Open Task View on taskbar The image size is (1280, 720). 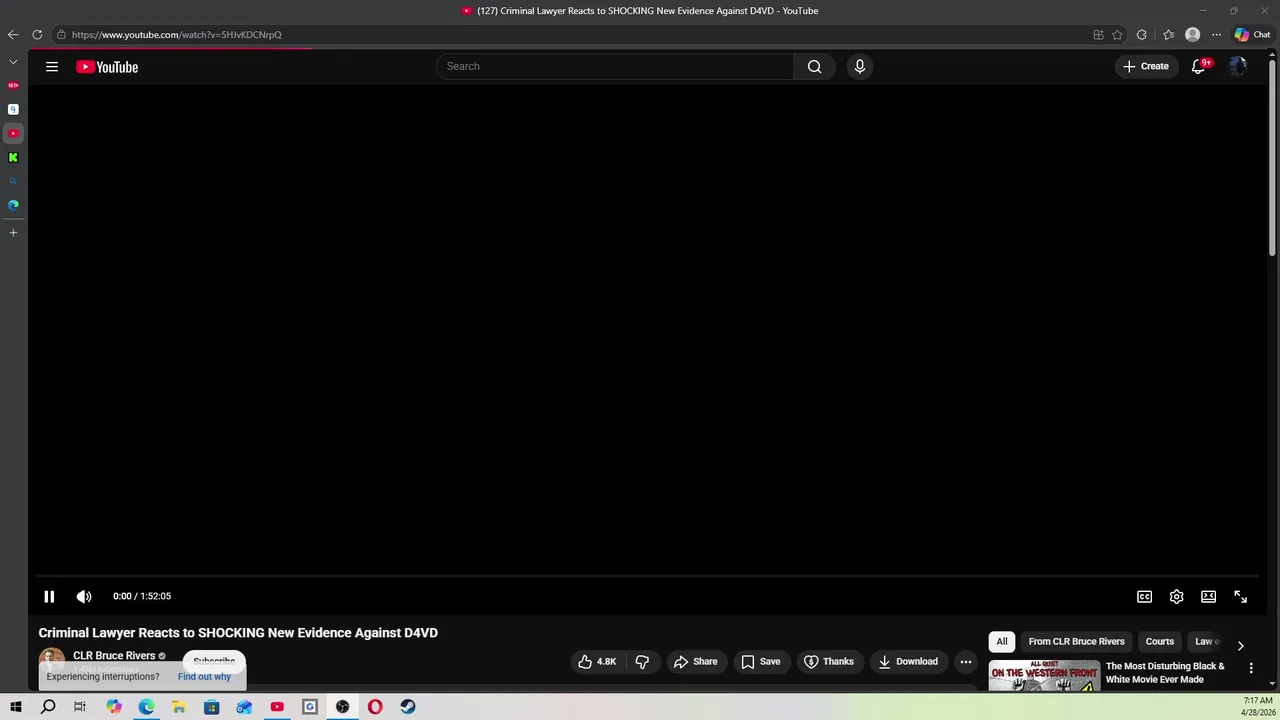pyautogui.click(x=80, y=707)
